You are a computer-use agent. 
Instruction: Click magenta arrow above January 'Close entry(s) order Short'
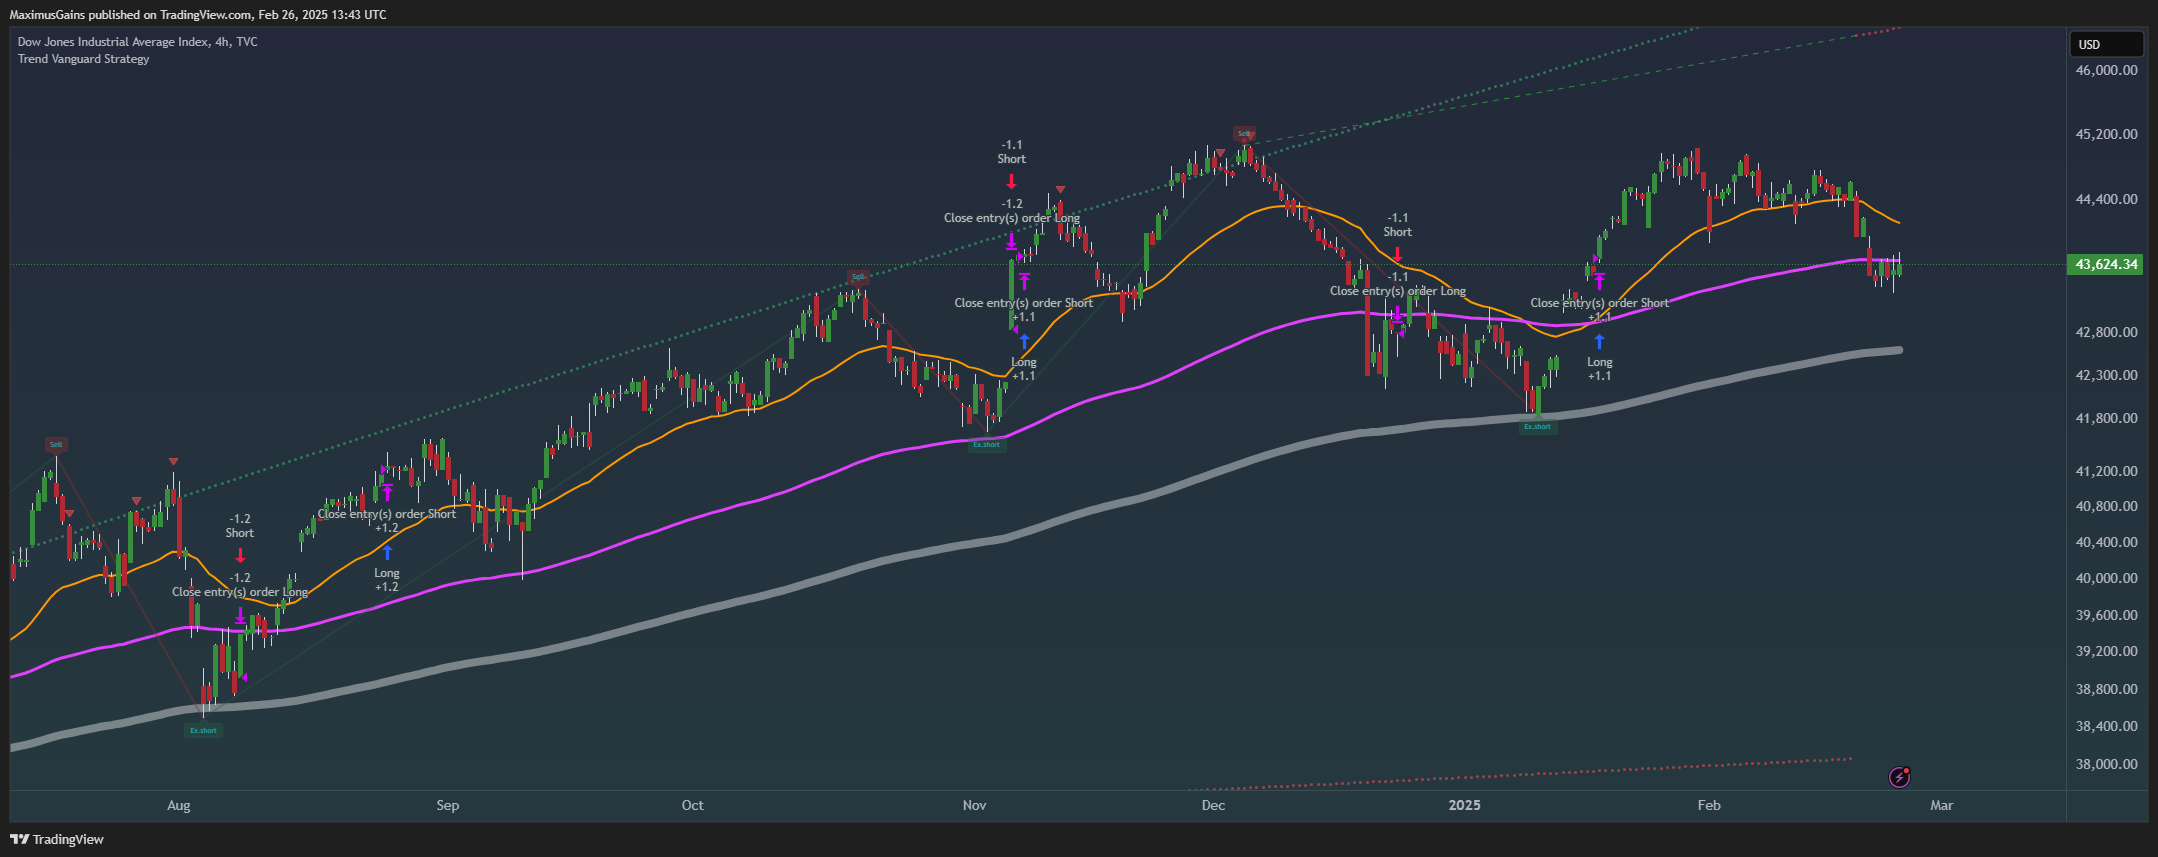tap(1599, 281)
